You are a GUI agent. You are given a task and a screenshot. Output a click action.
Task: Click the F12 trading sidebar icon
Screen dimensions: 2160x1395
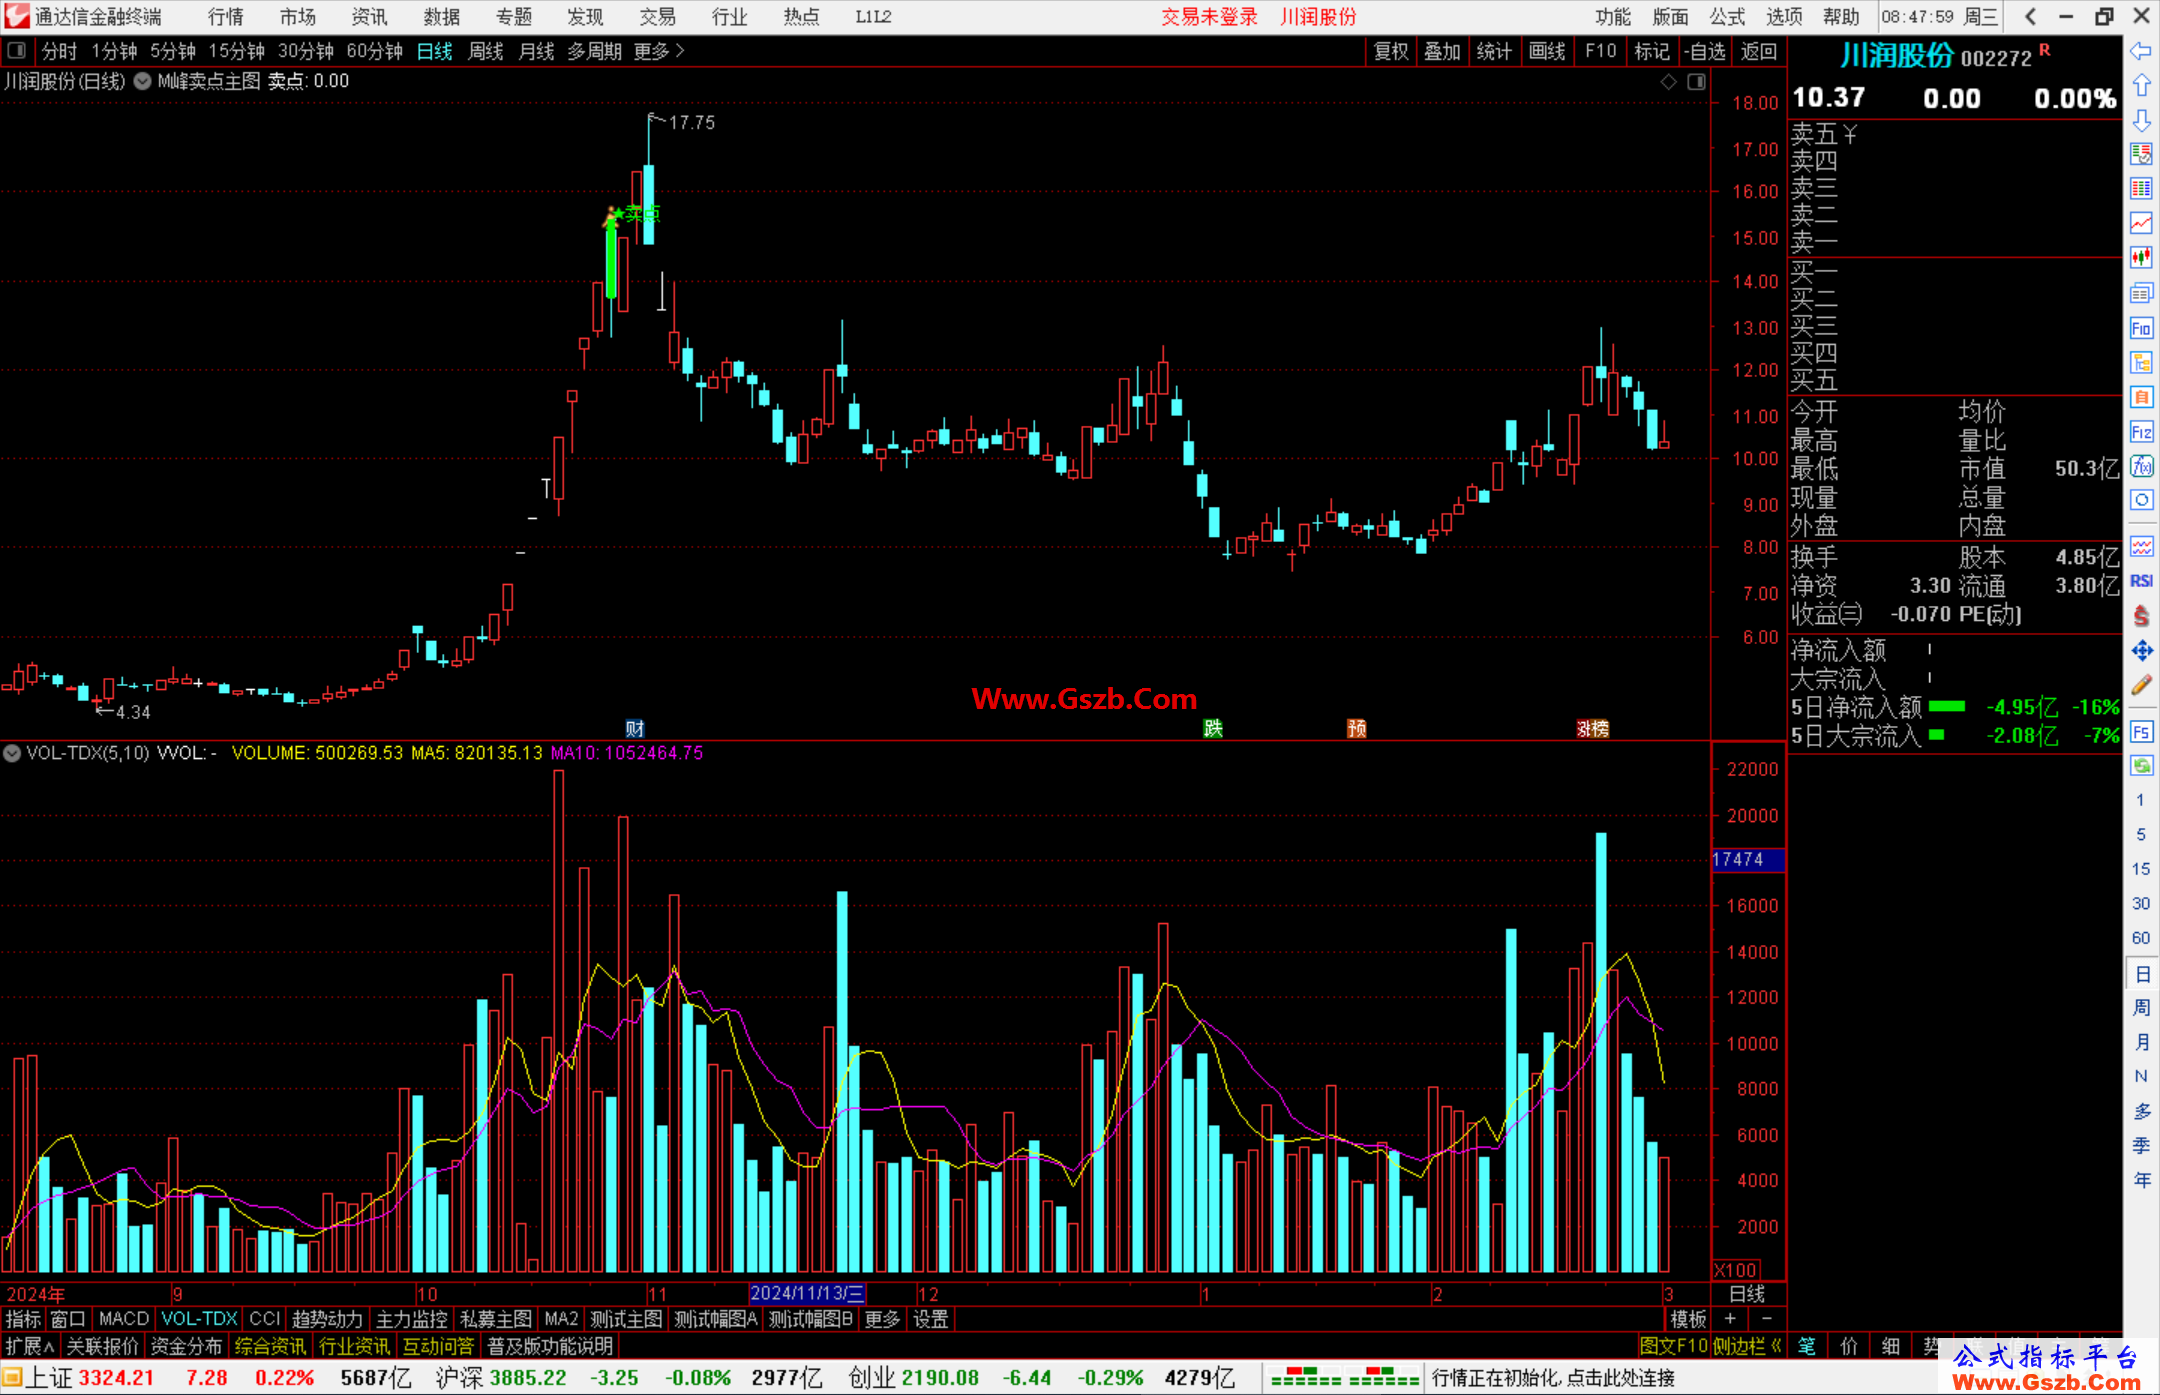point(2141,432)
